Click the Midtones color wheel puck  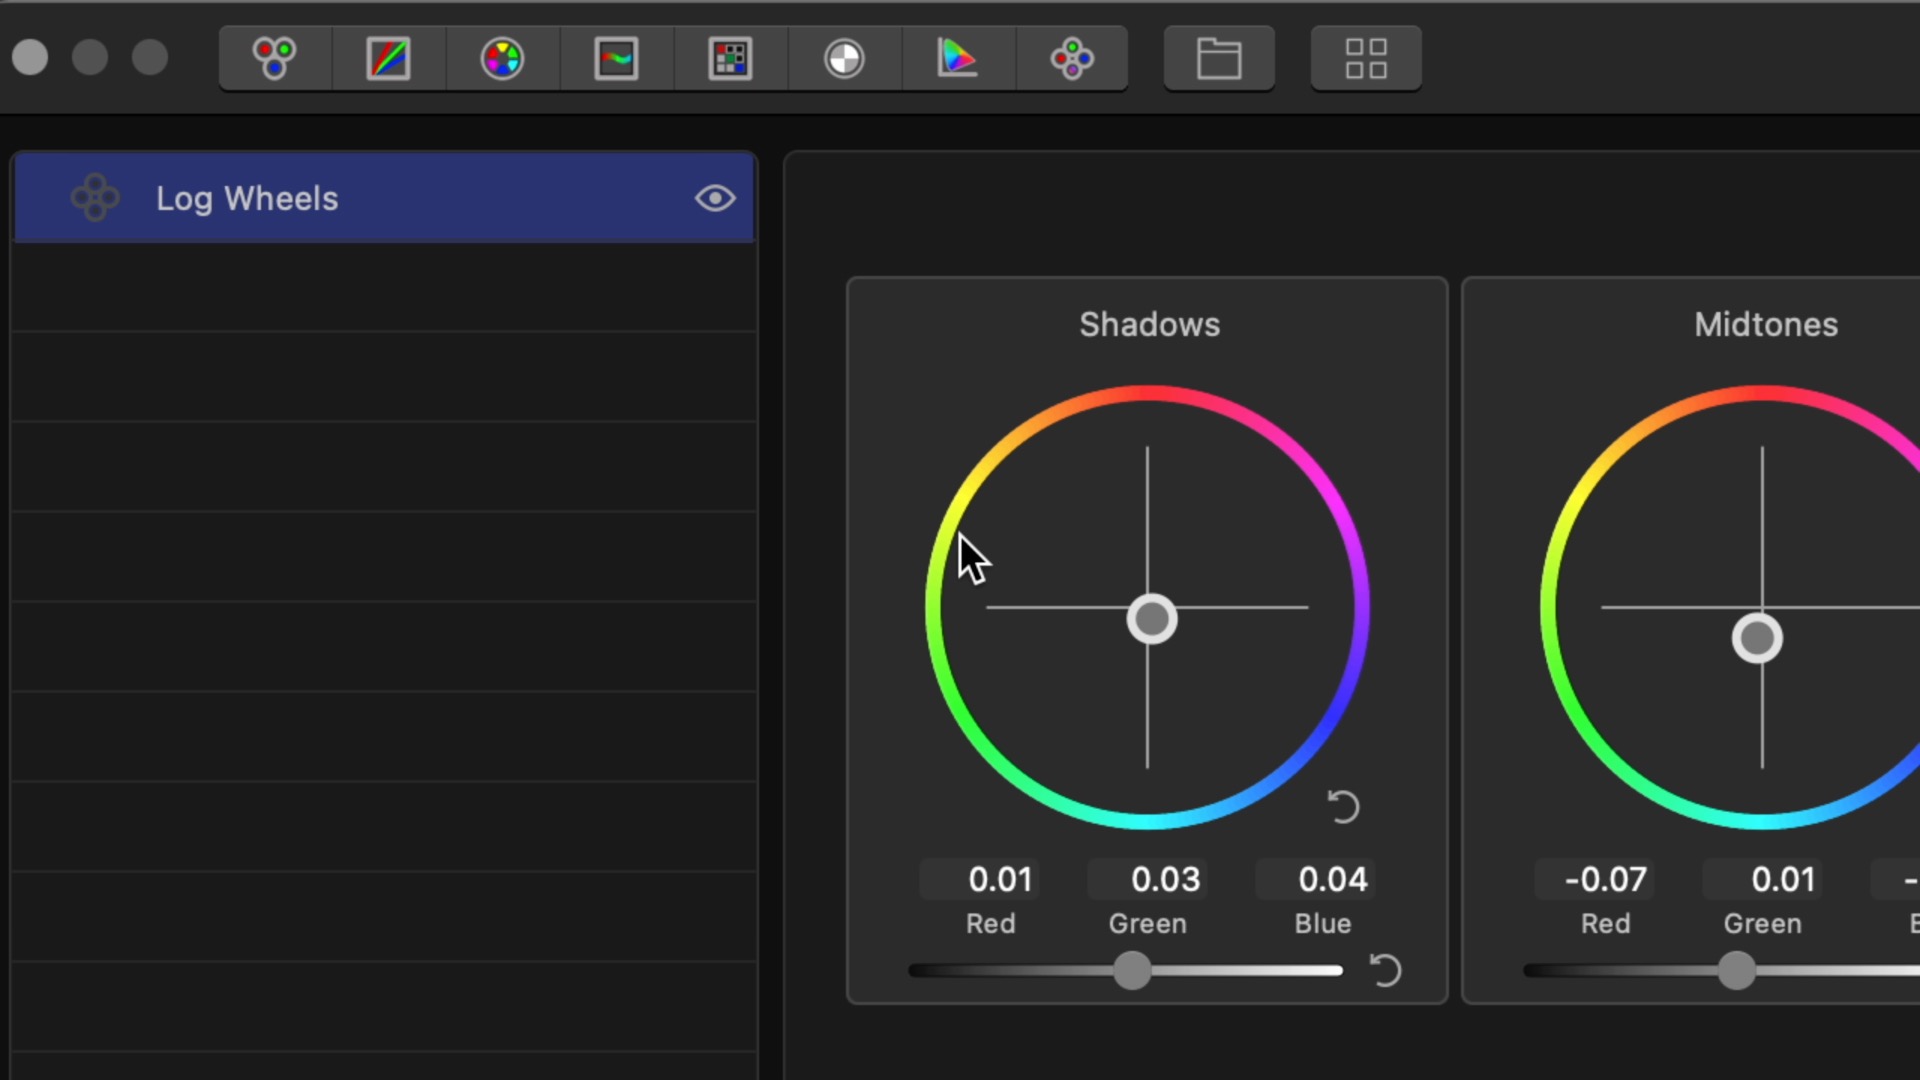1757,638
